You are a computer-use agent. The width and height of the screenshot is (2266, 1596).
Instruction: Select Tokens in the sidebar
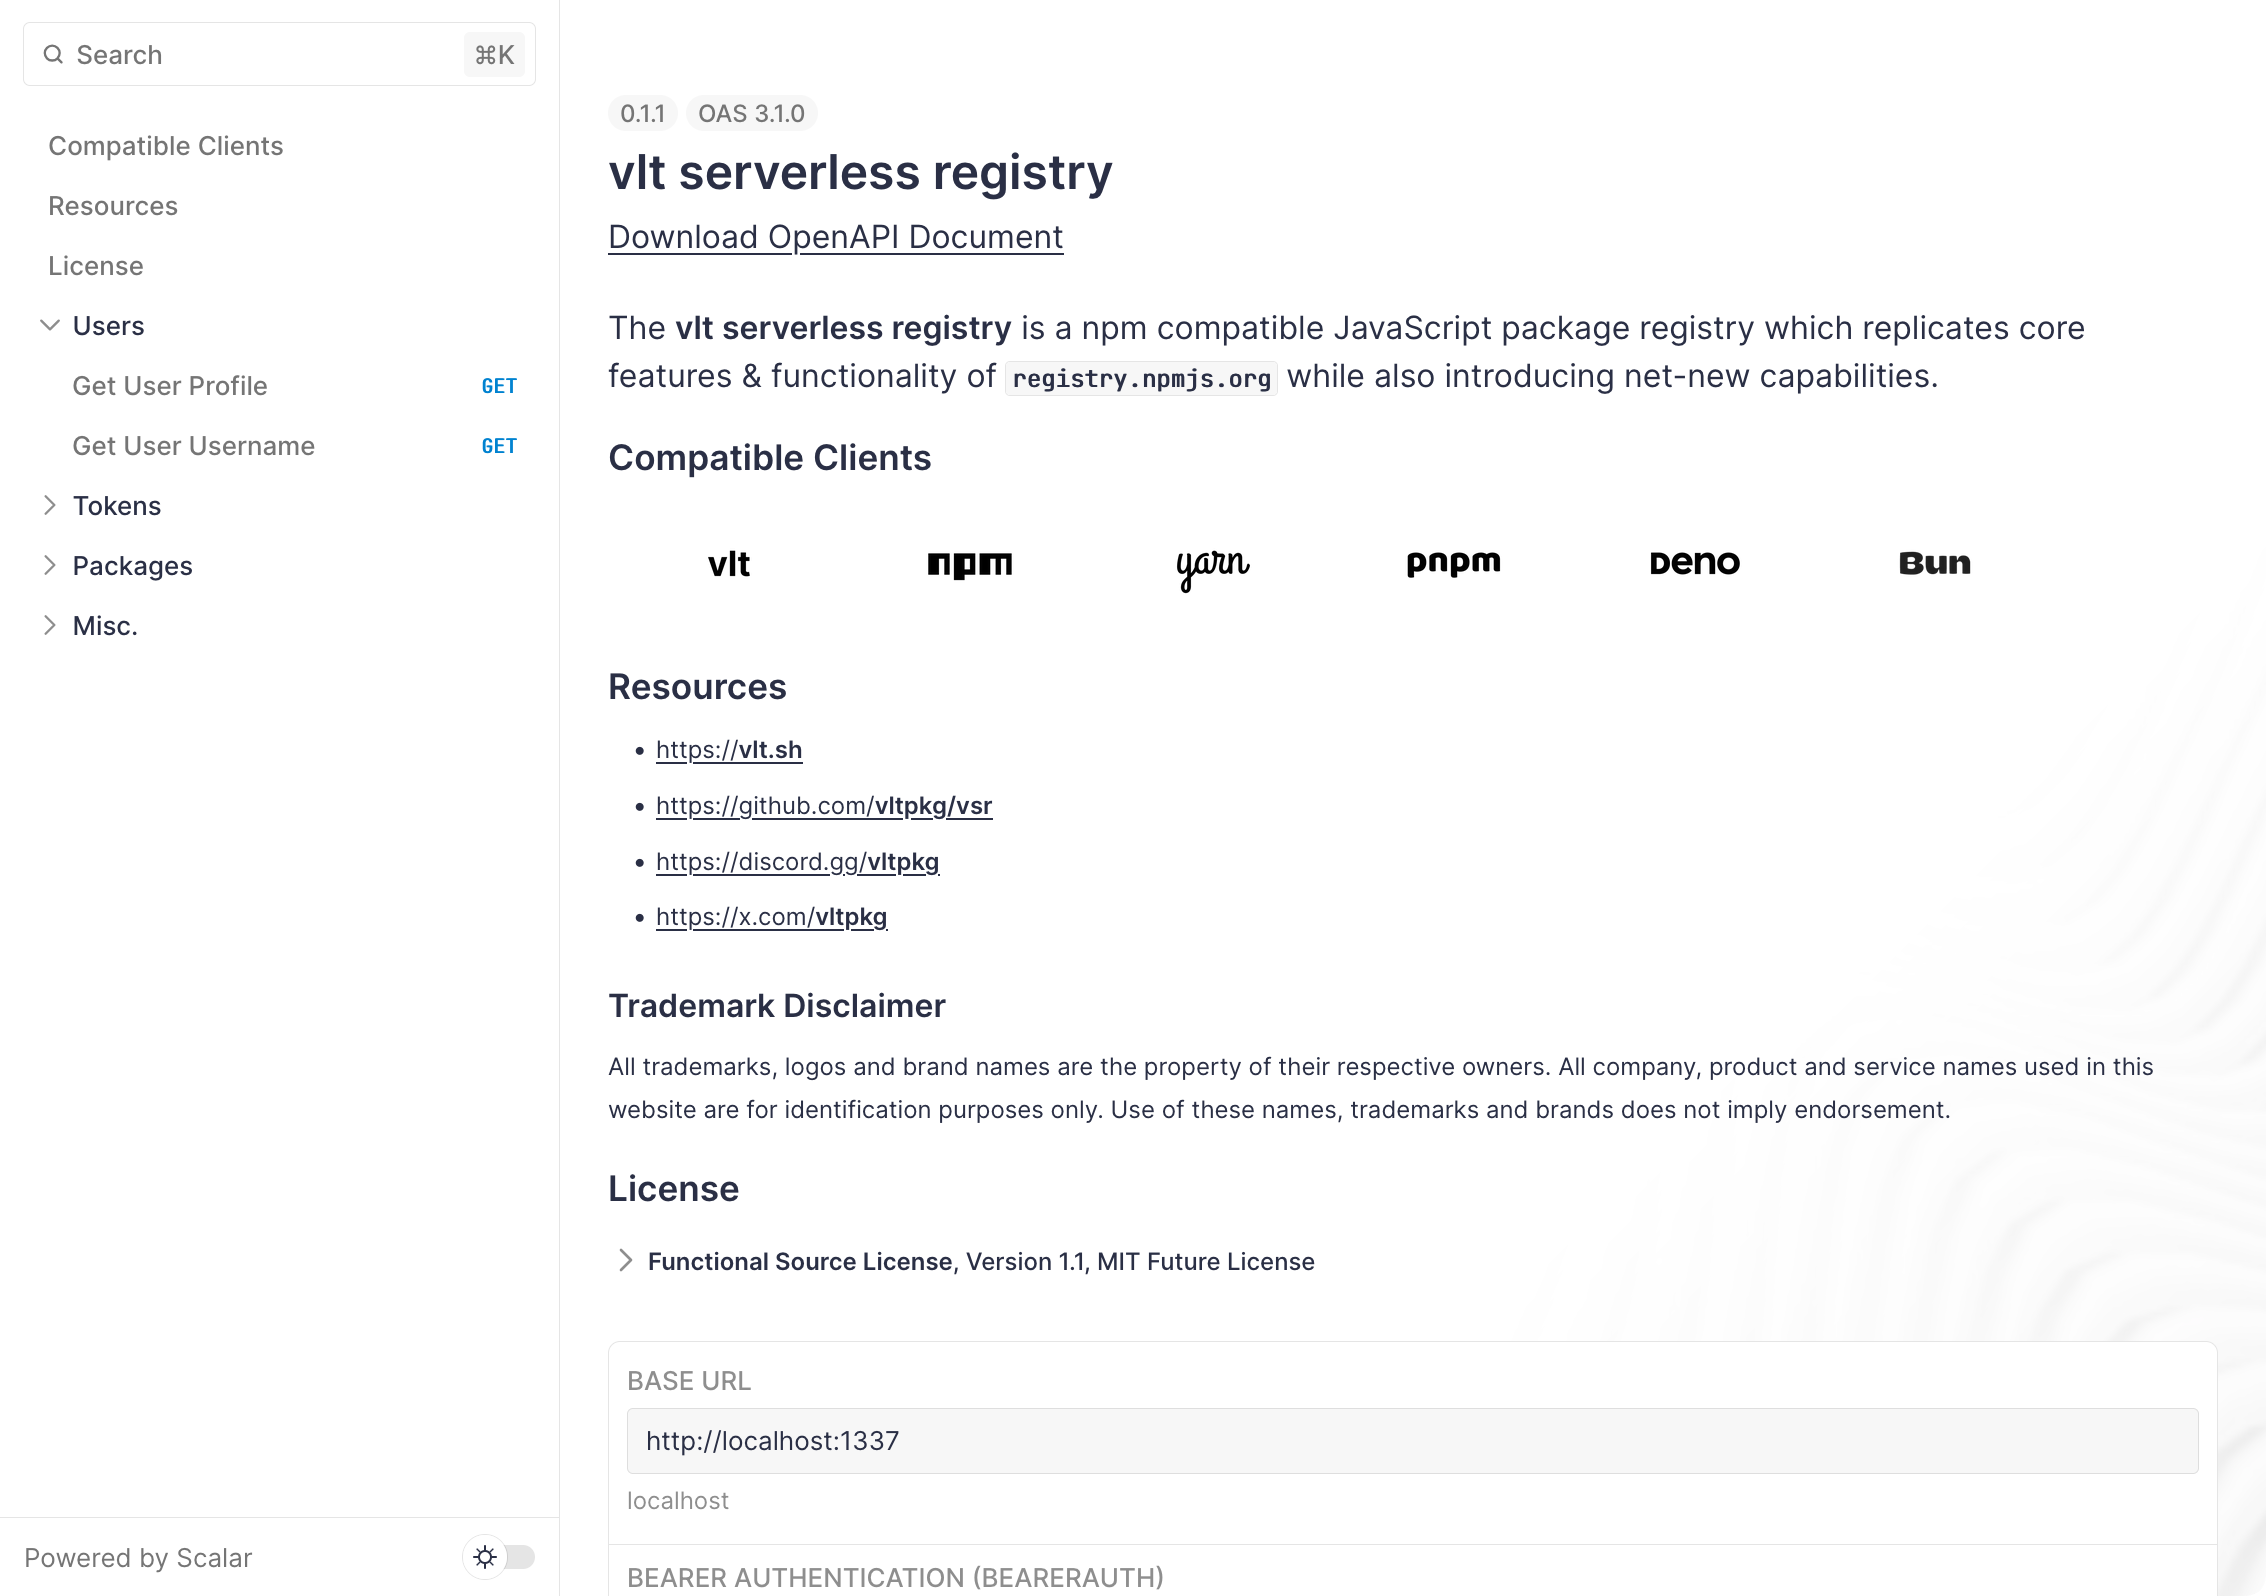coord(117,506)
